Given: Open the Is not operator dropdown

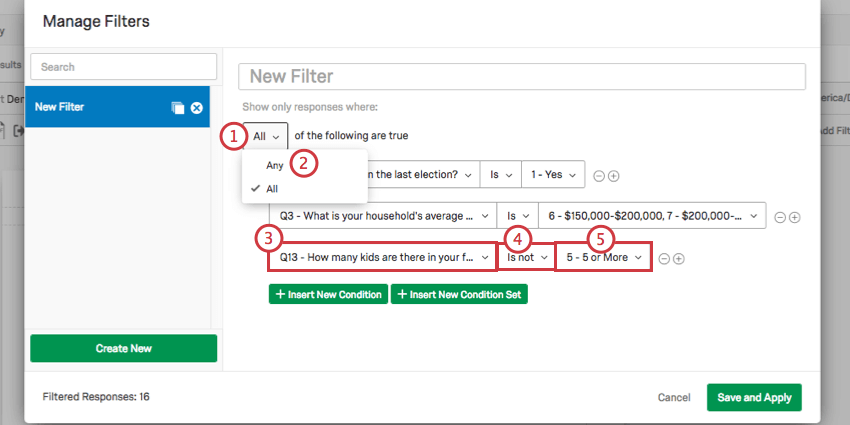Looking at the screenshot, I should [527, 257].
